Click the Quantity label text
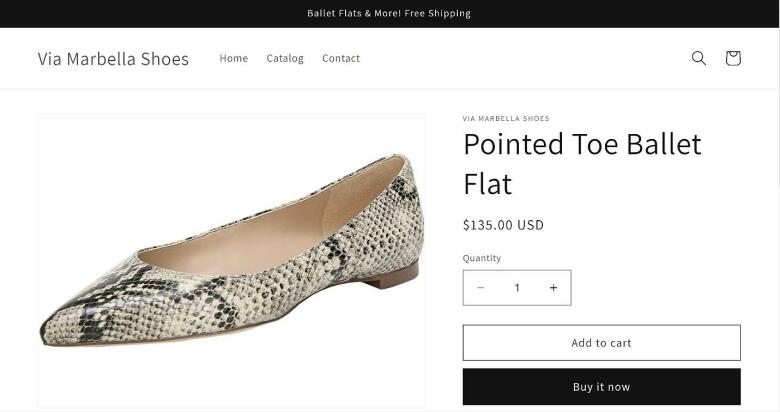 point(482,258)
